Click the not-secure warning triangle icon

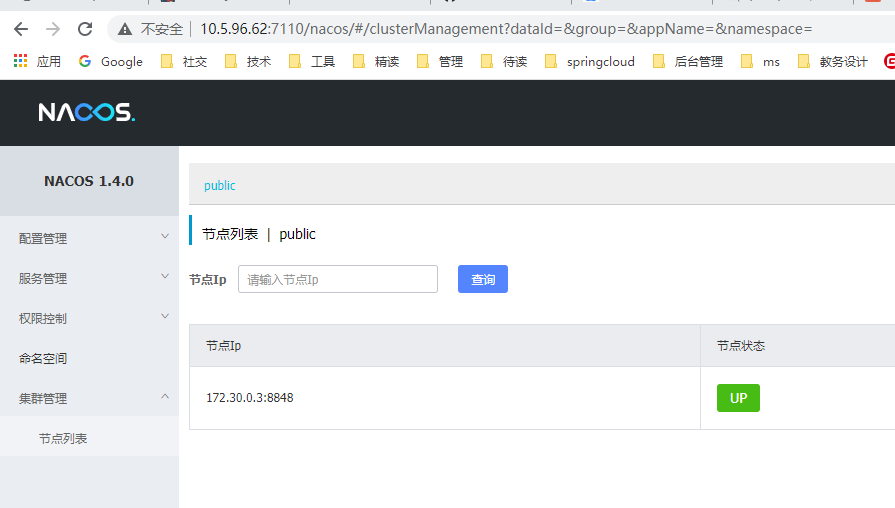tap(125, 29)
